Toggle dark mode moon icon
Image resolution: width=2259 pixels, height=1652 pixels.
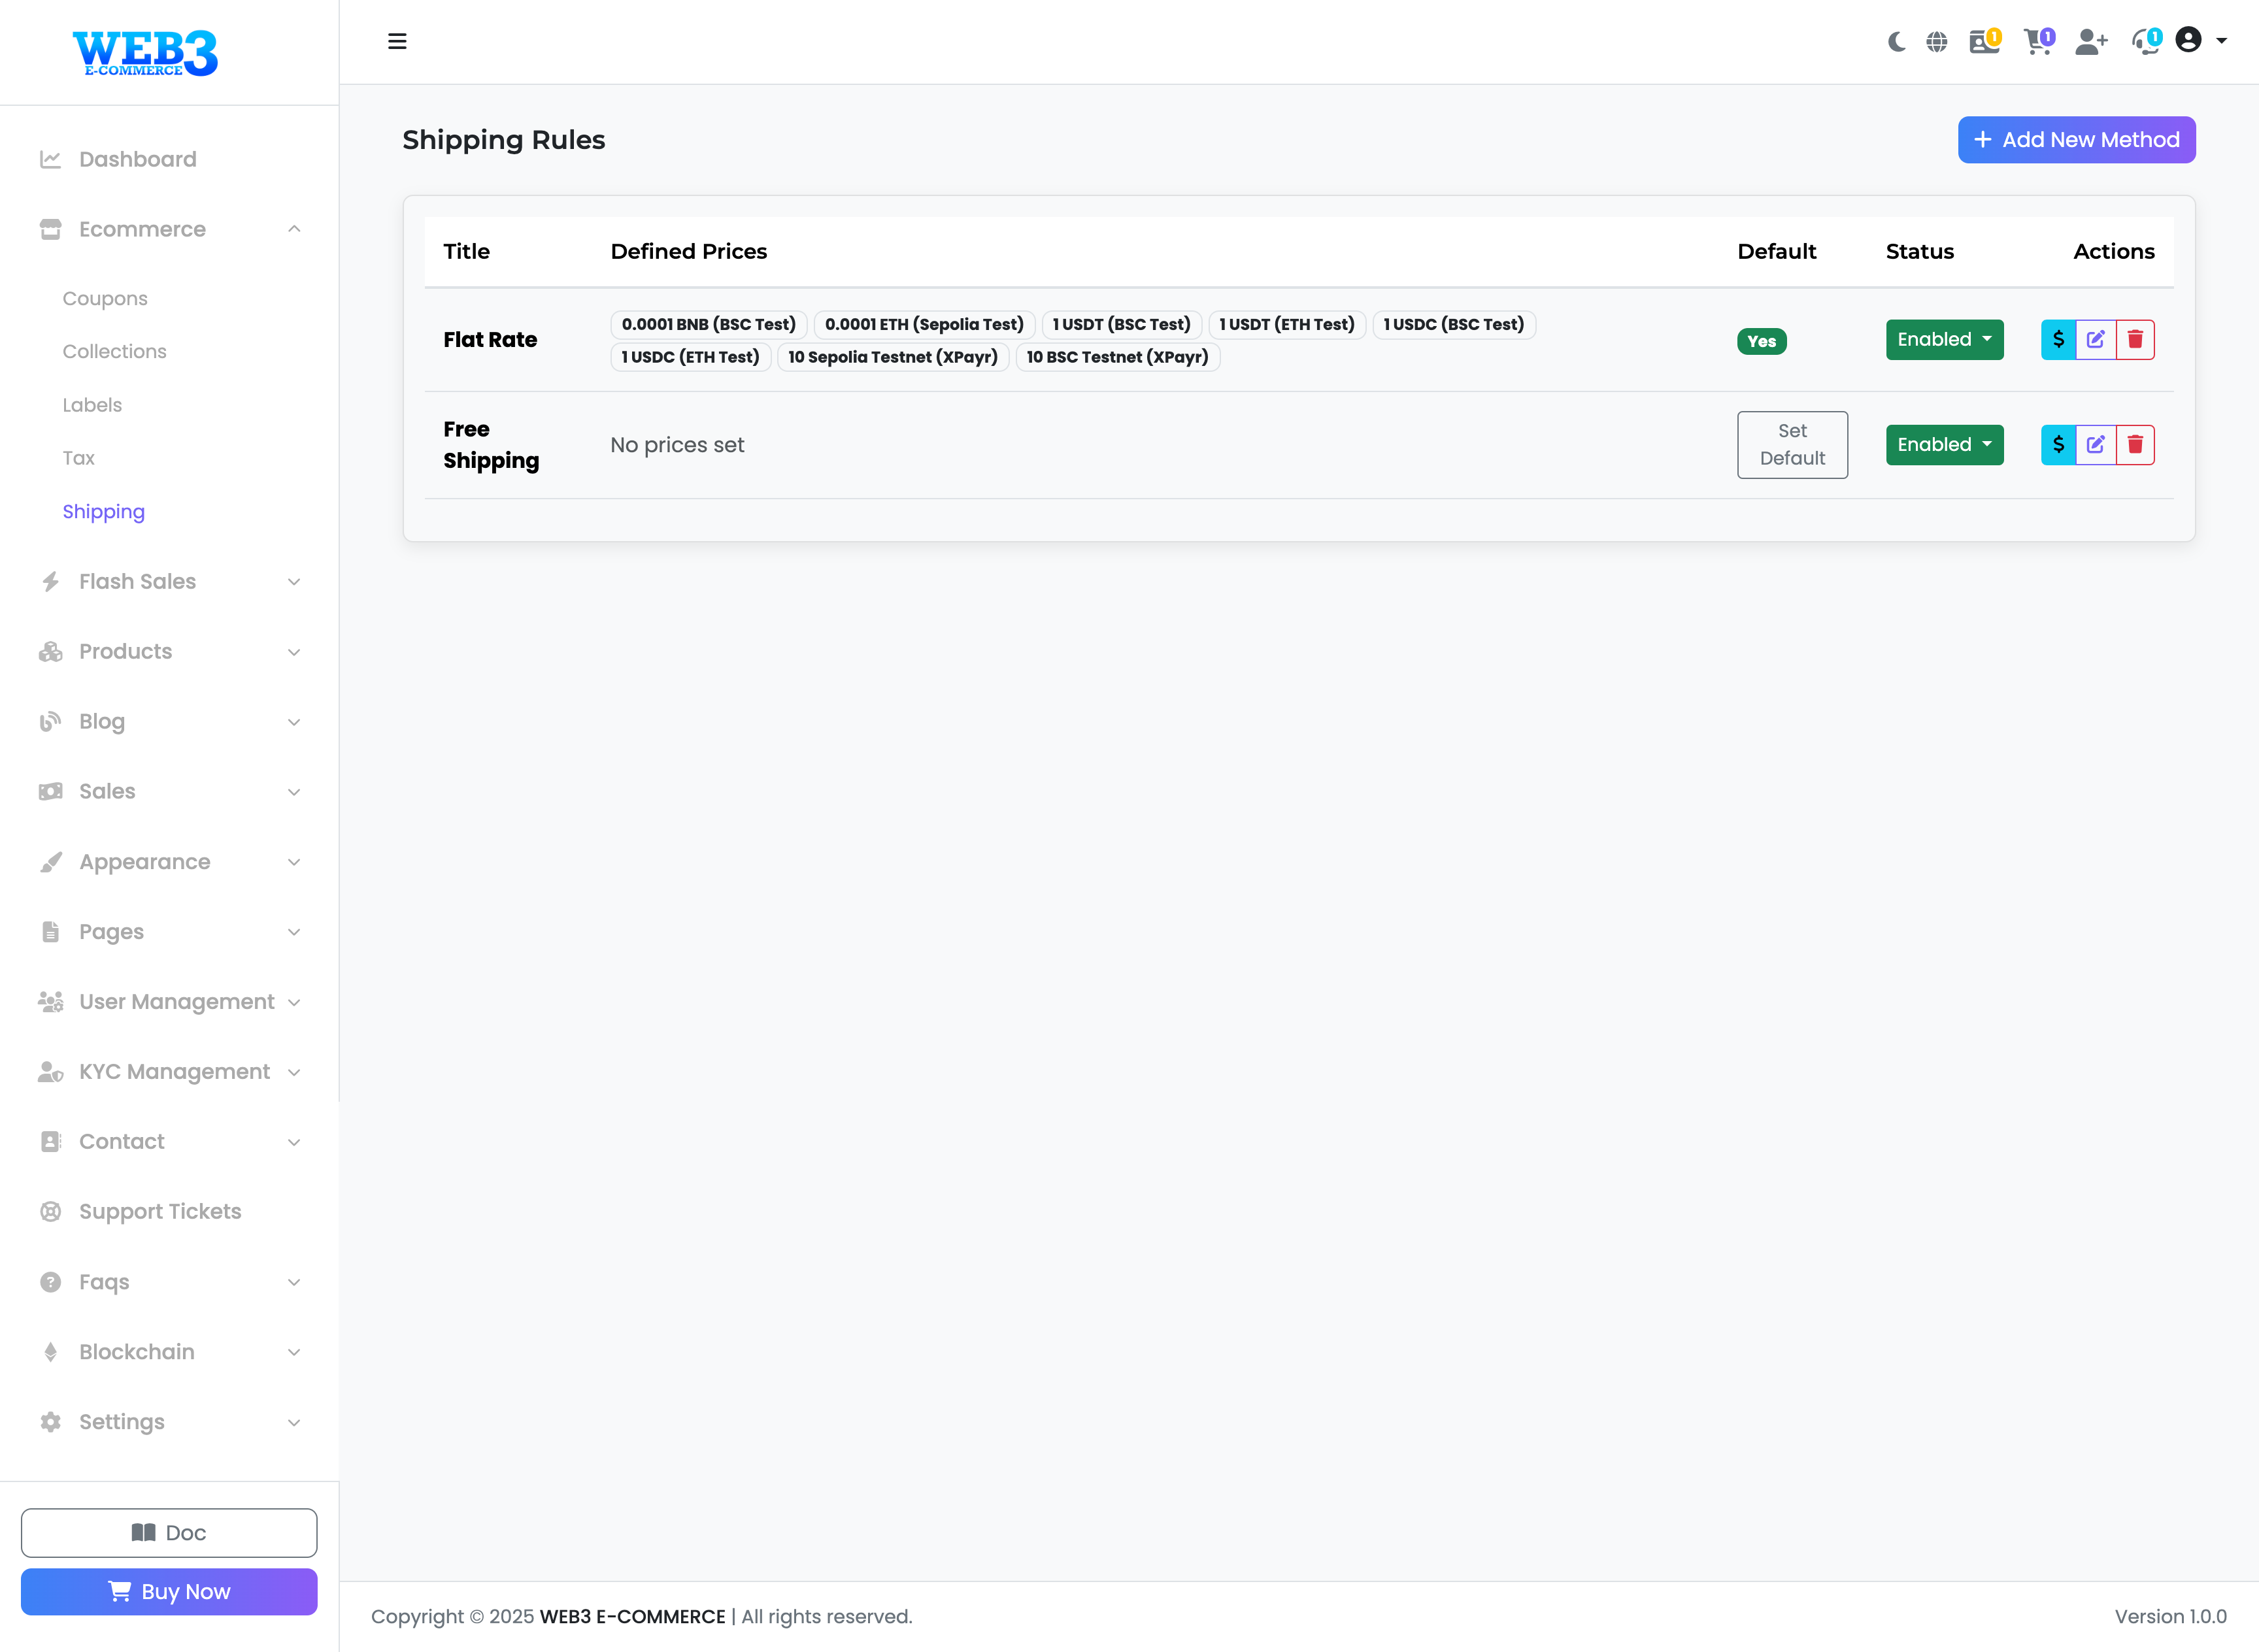tap(1895, 42)
